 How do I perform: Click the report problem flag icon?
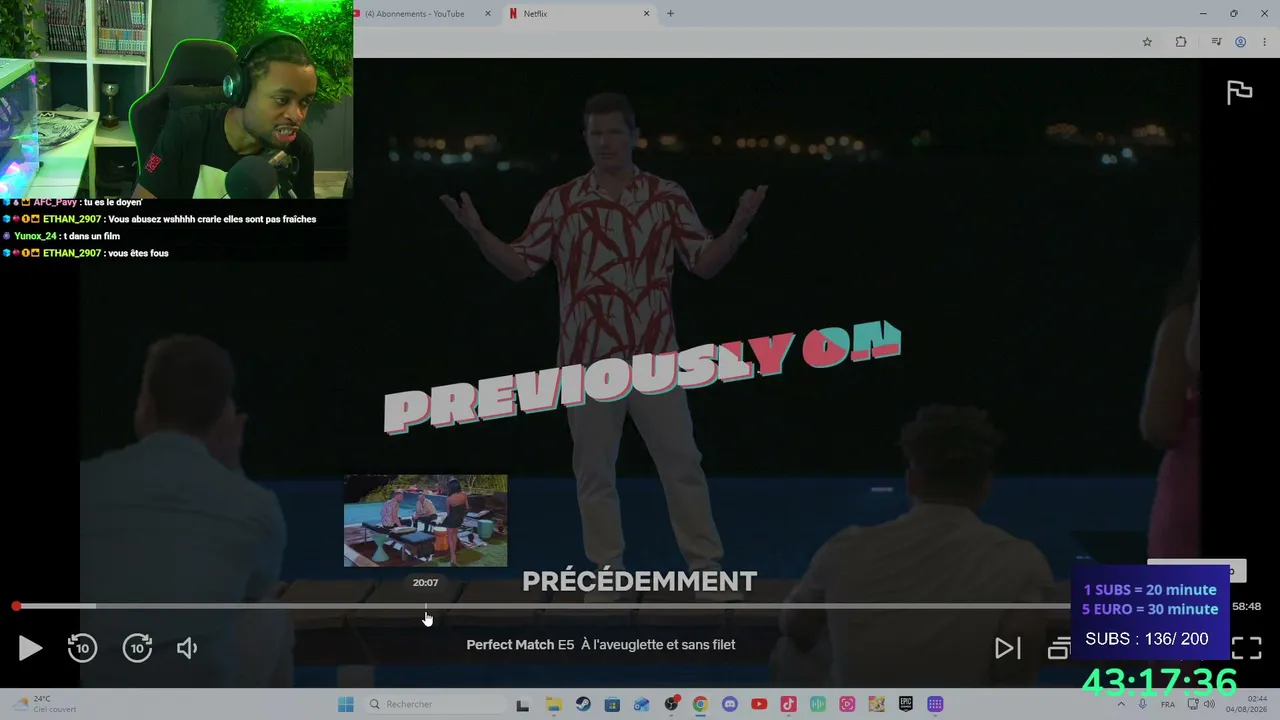pos(1239,92)
